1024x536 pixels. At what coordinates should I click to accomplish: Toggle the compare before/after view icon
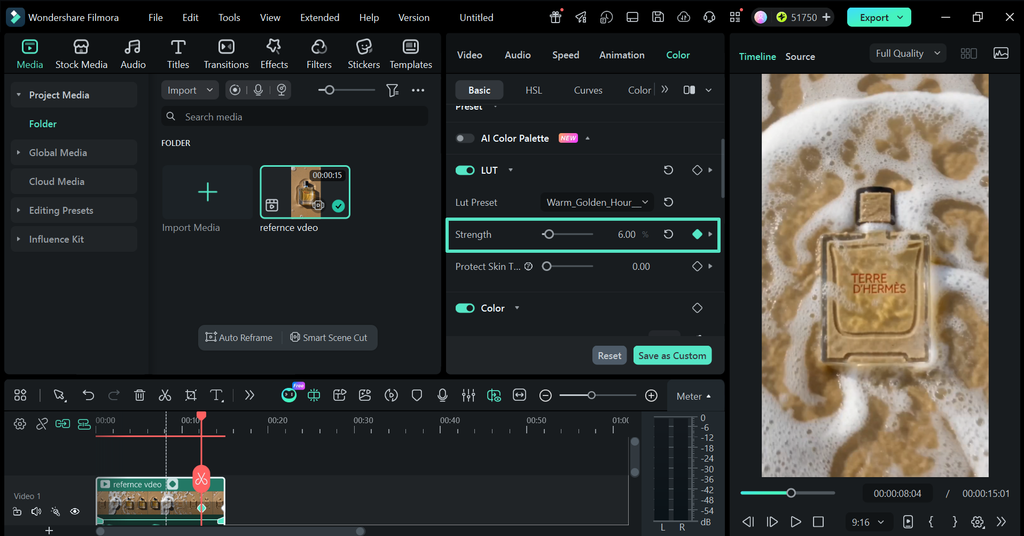tap(689, 90)
